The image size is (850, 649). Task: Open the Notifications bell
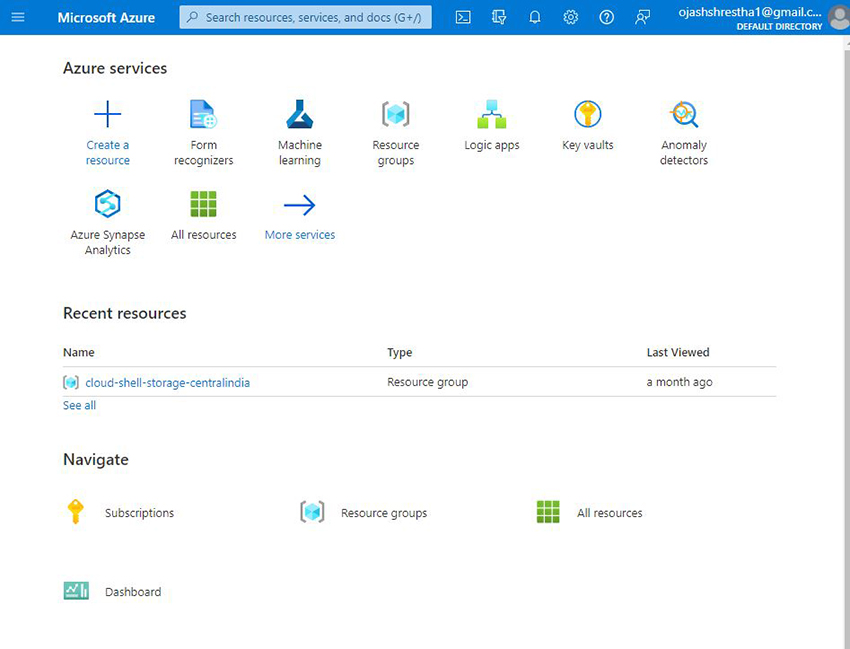point(535,17)
